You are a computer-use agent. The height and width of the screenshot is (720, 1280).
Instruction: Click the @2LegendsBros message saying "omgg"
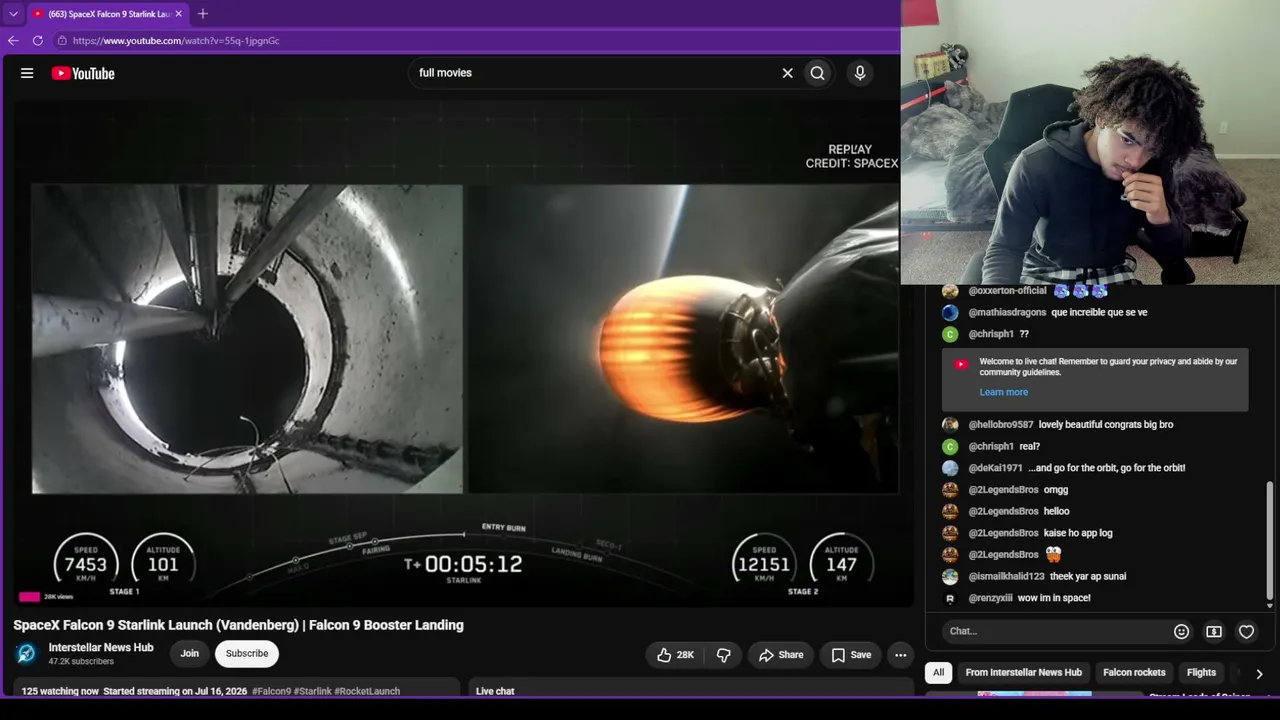(x=1056, y=490)
